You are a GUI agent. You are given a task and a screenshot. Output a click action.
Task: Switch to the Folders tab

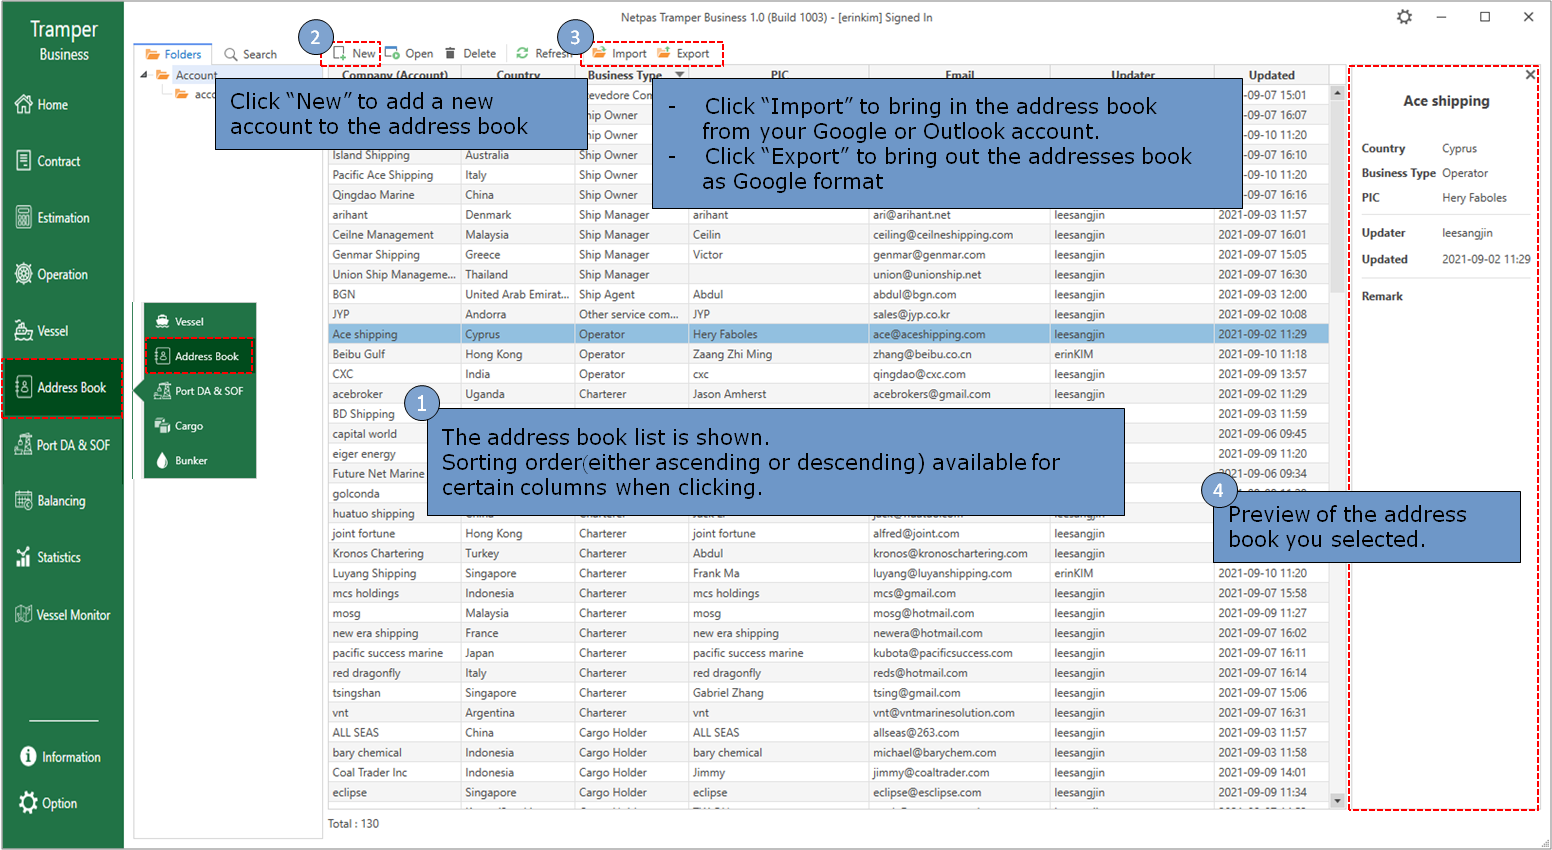[174, 54]
